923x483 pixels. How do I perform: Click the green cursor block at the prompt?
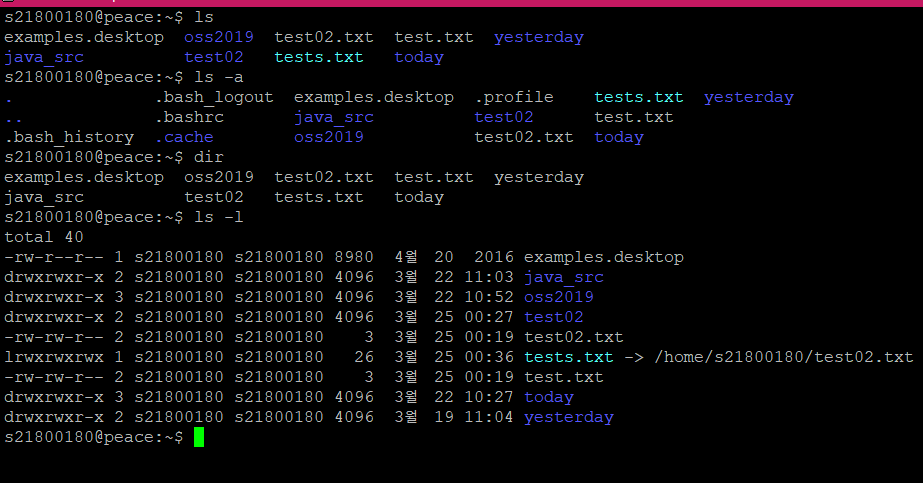pyautogui.click(x=199, y=437)
